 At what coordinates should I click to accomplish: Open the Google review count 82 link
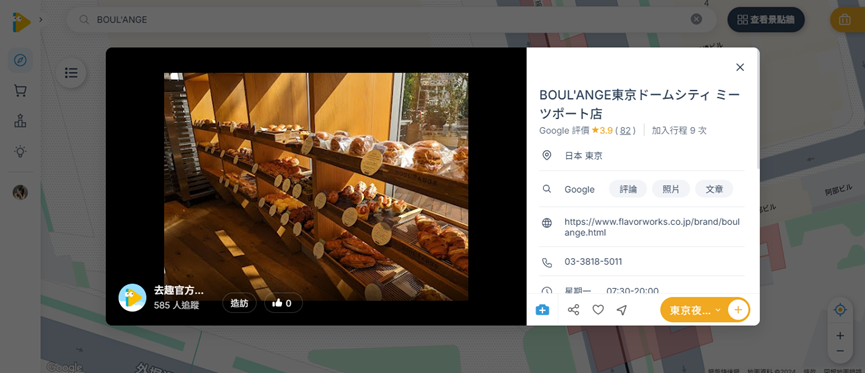625,131
